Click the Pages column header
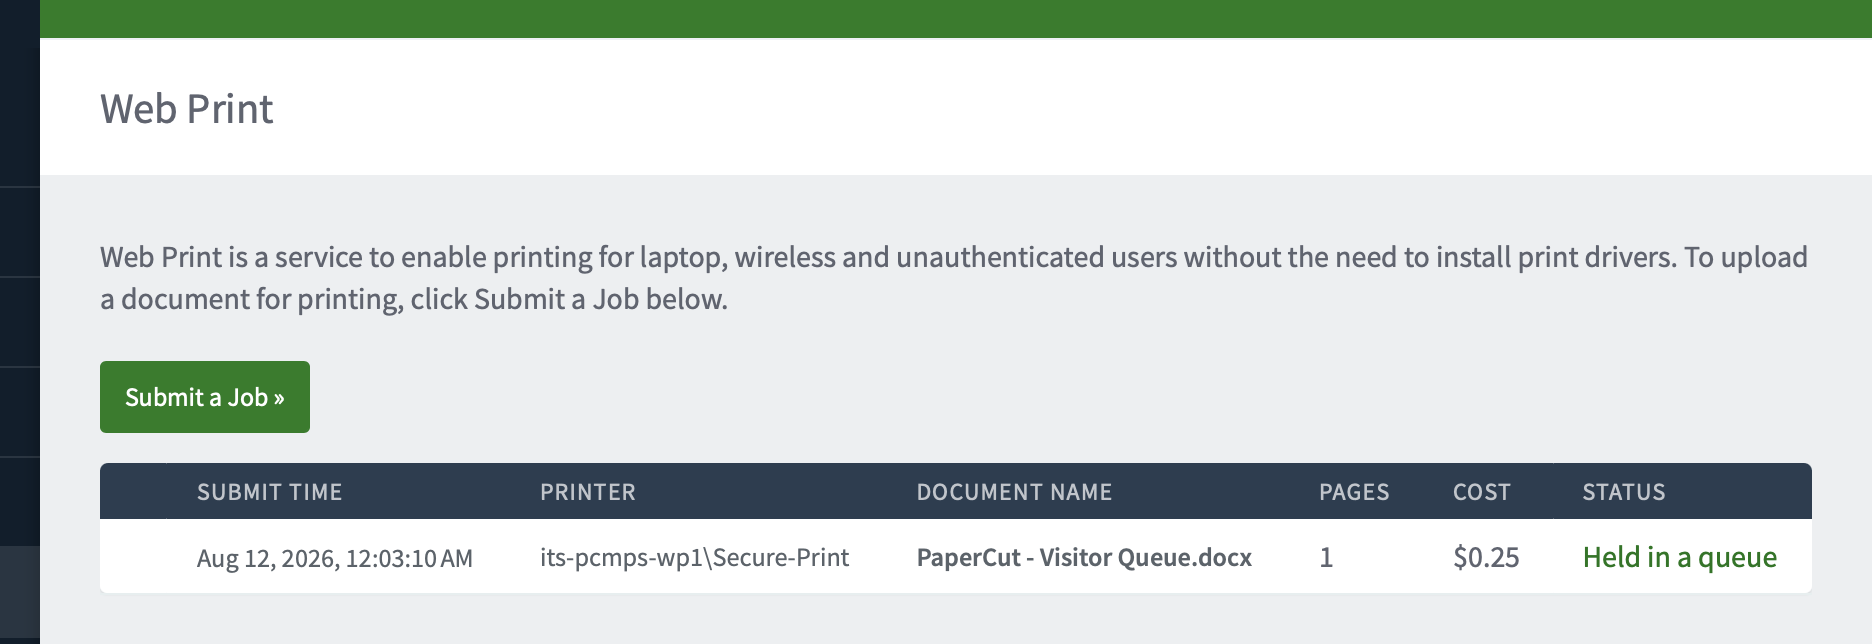This screenshot has height=644, width=1872. coord(1354,492)
